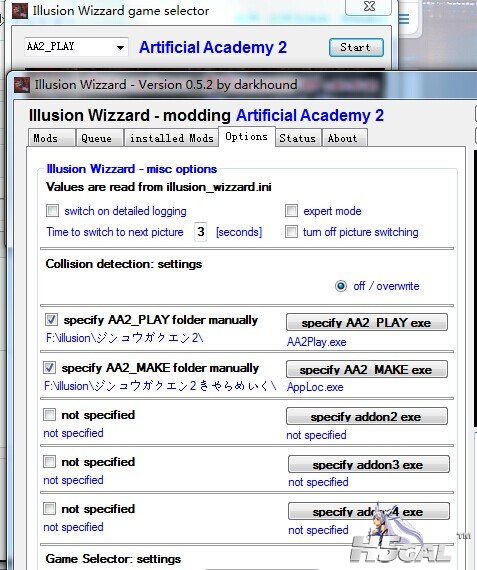
Task: Open the Status tab
Action: [x=298, y=138]
